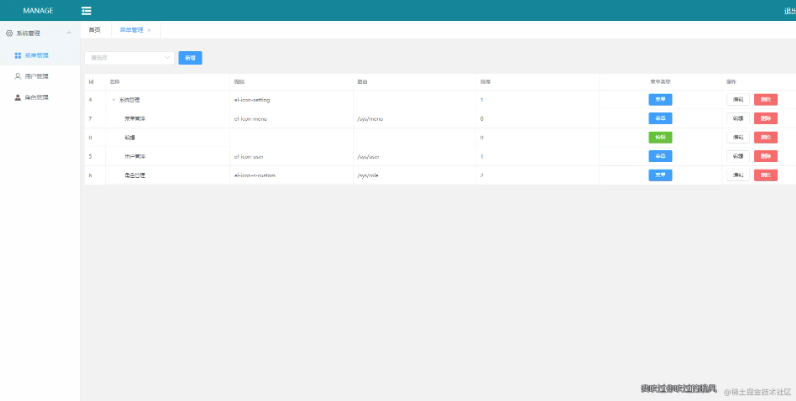Click the 操作 column header
Screen dimensions: 796x401
(x=731, y=82)
